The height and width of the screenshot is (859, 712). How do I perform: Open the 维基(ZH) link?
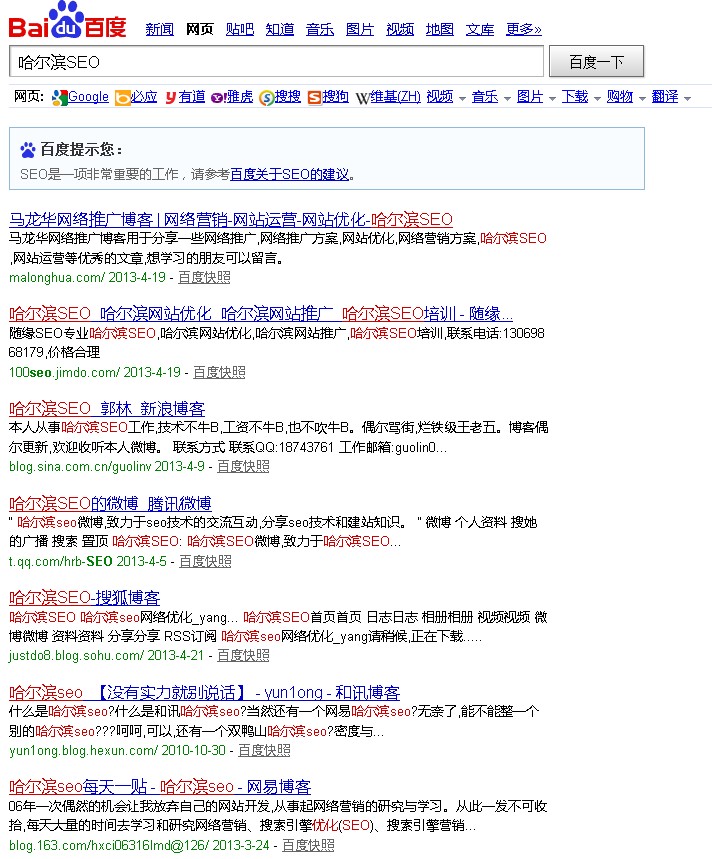coord(395,97)
